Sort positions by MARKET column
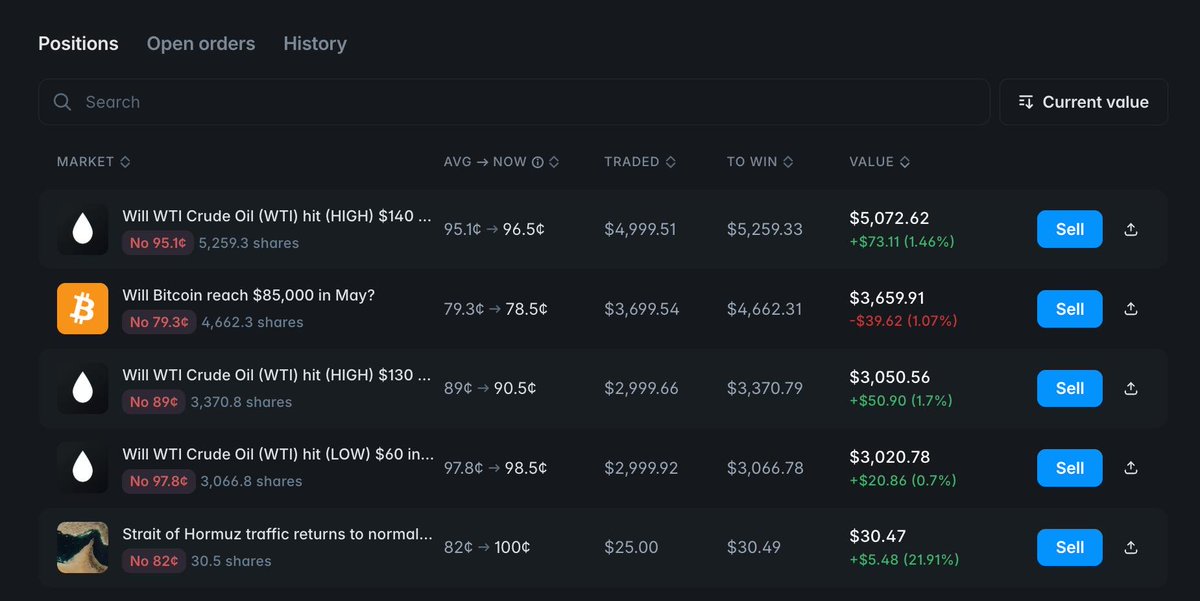The width and height of the screenshot is (1200, 601). [94, 162]
